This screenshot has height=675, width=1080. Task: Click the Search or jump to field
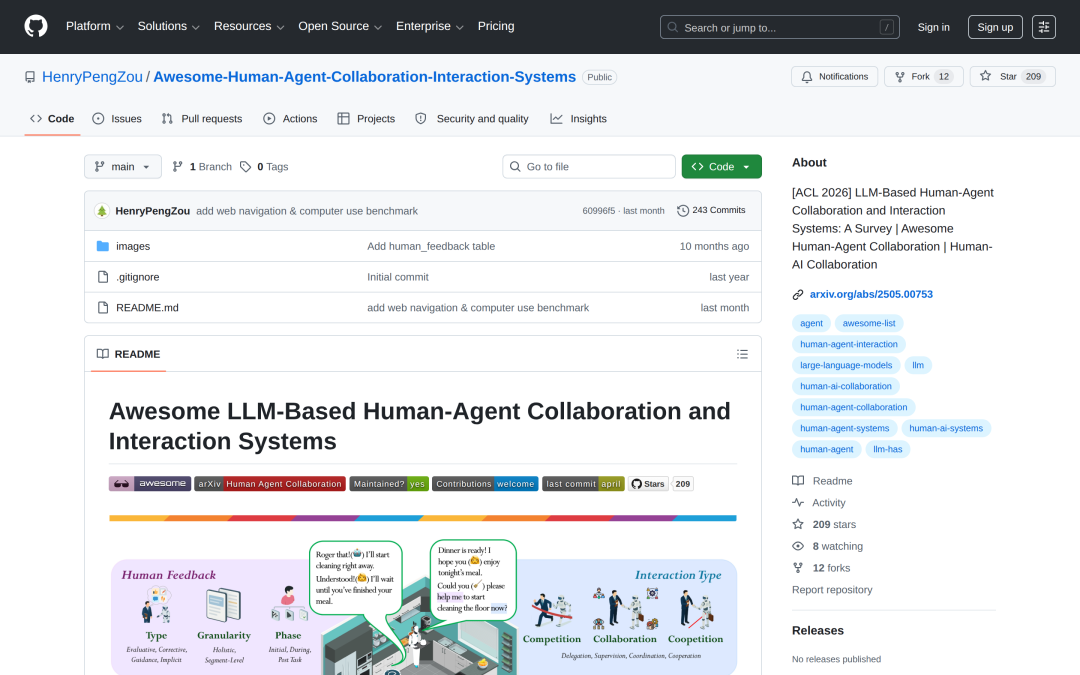(x=779, y=27)
